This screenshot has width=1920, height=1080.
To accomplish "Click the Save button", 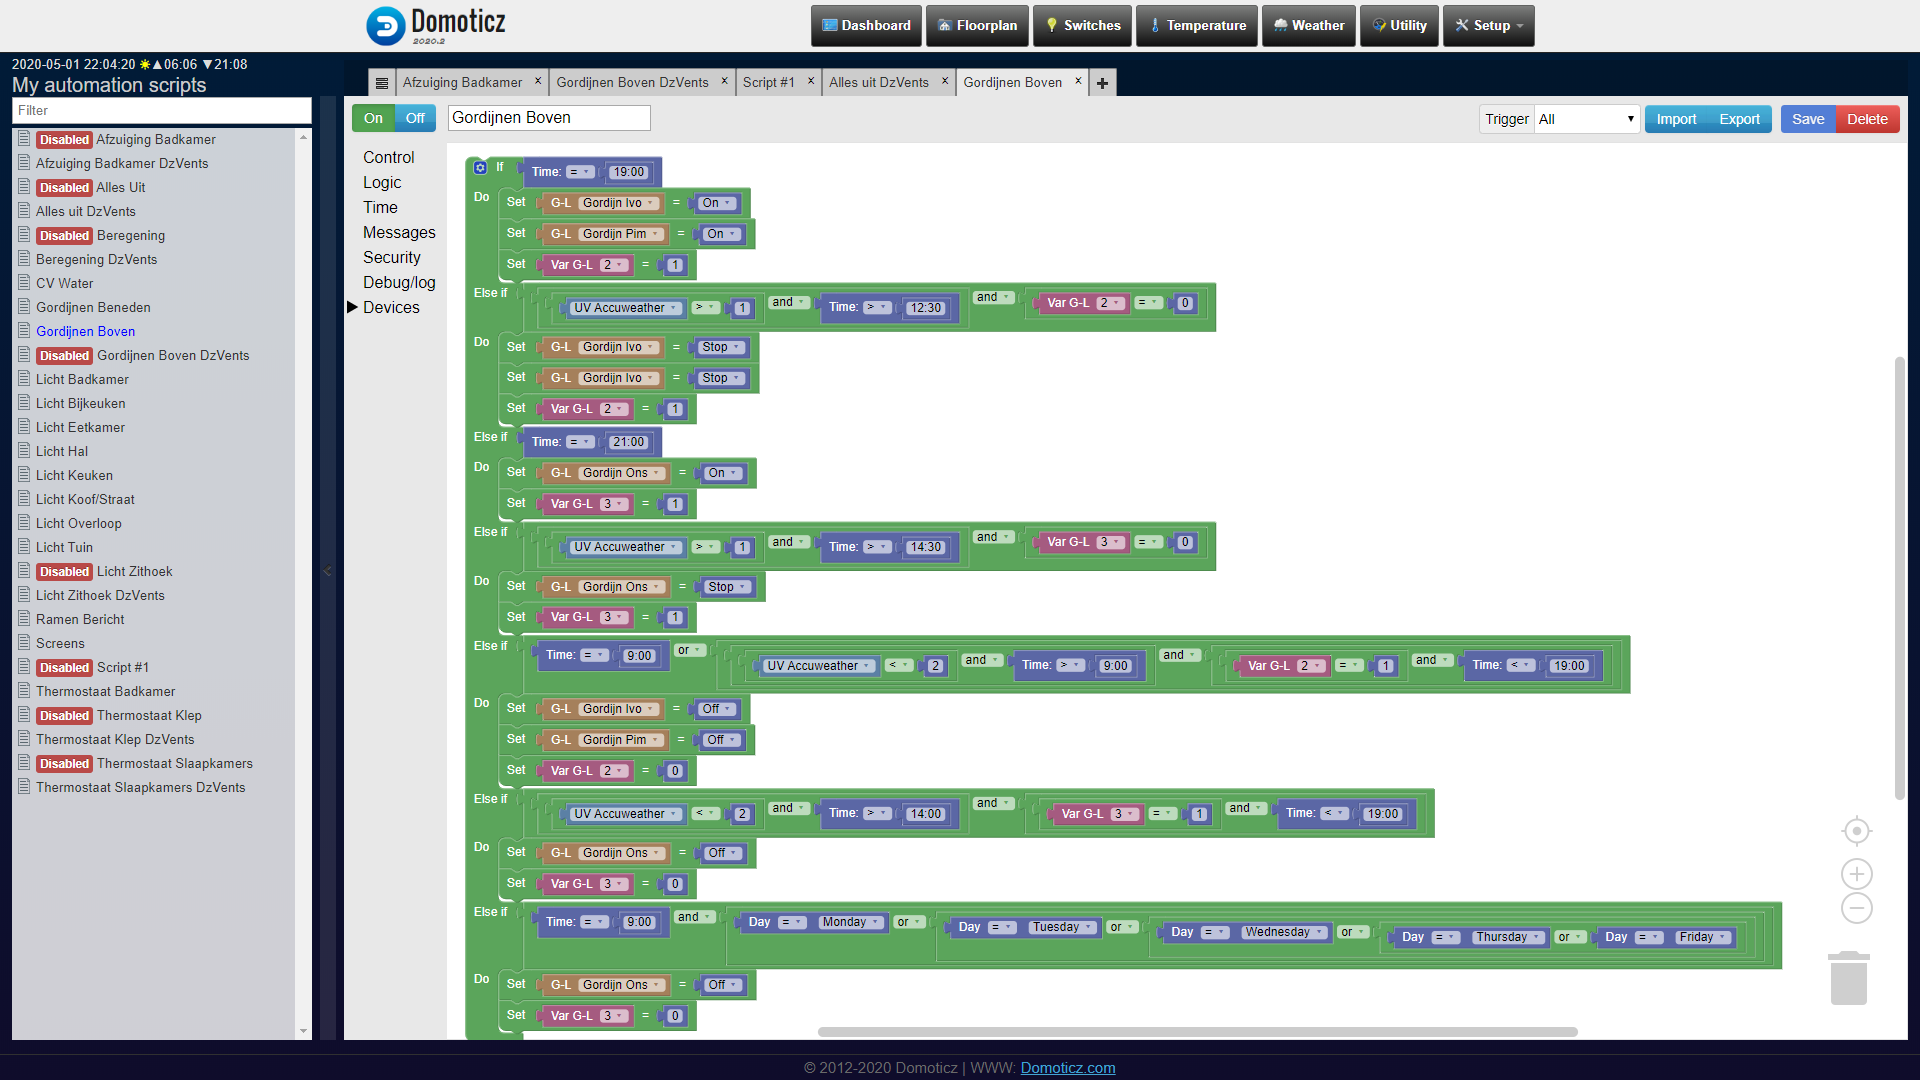I will click(1807, 119).
